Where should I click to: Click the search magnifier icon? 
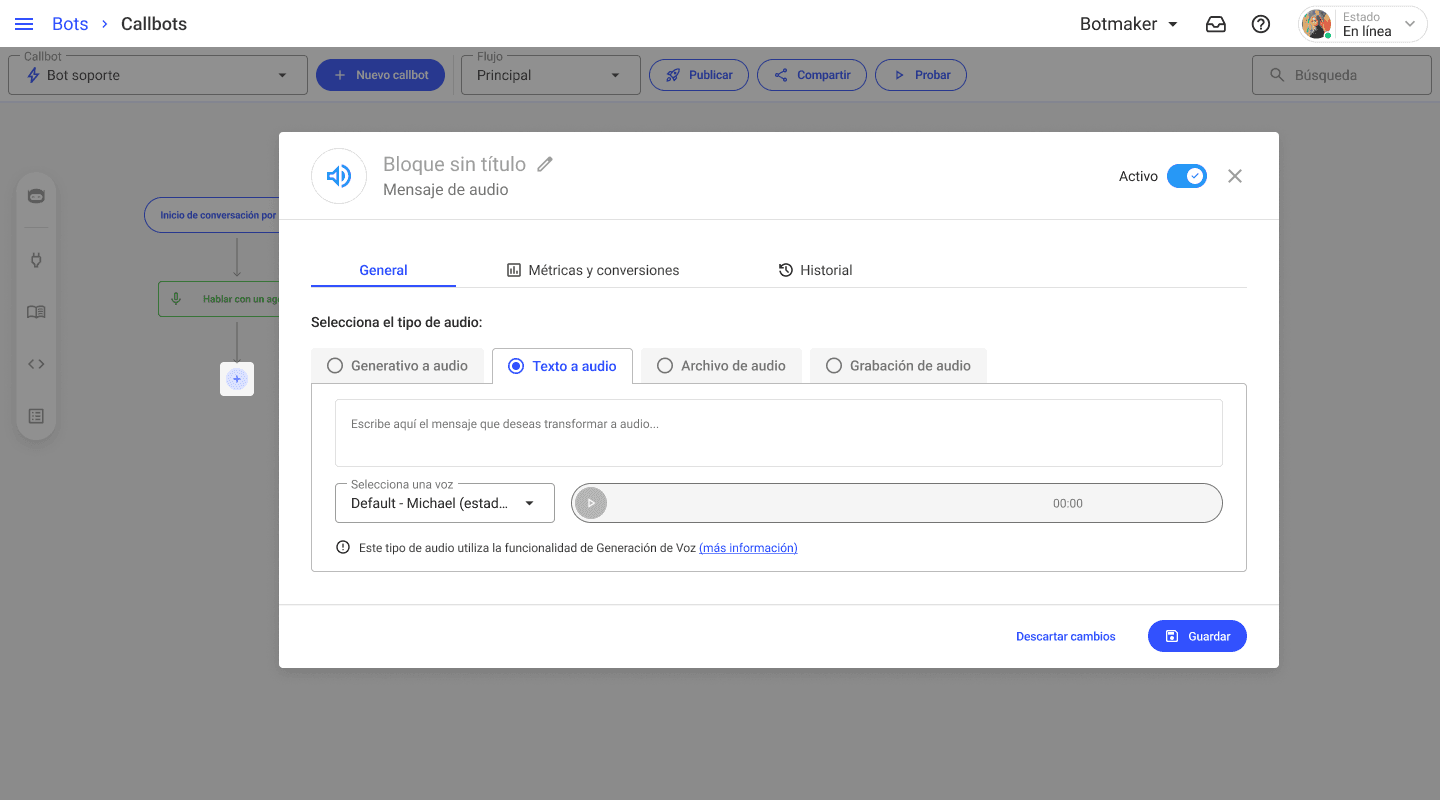click(x=1276, y=75)
